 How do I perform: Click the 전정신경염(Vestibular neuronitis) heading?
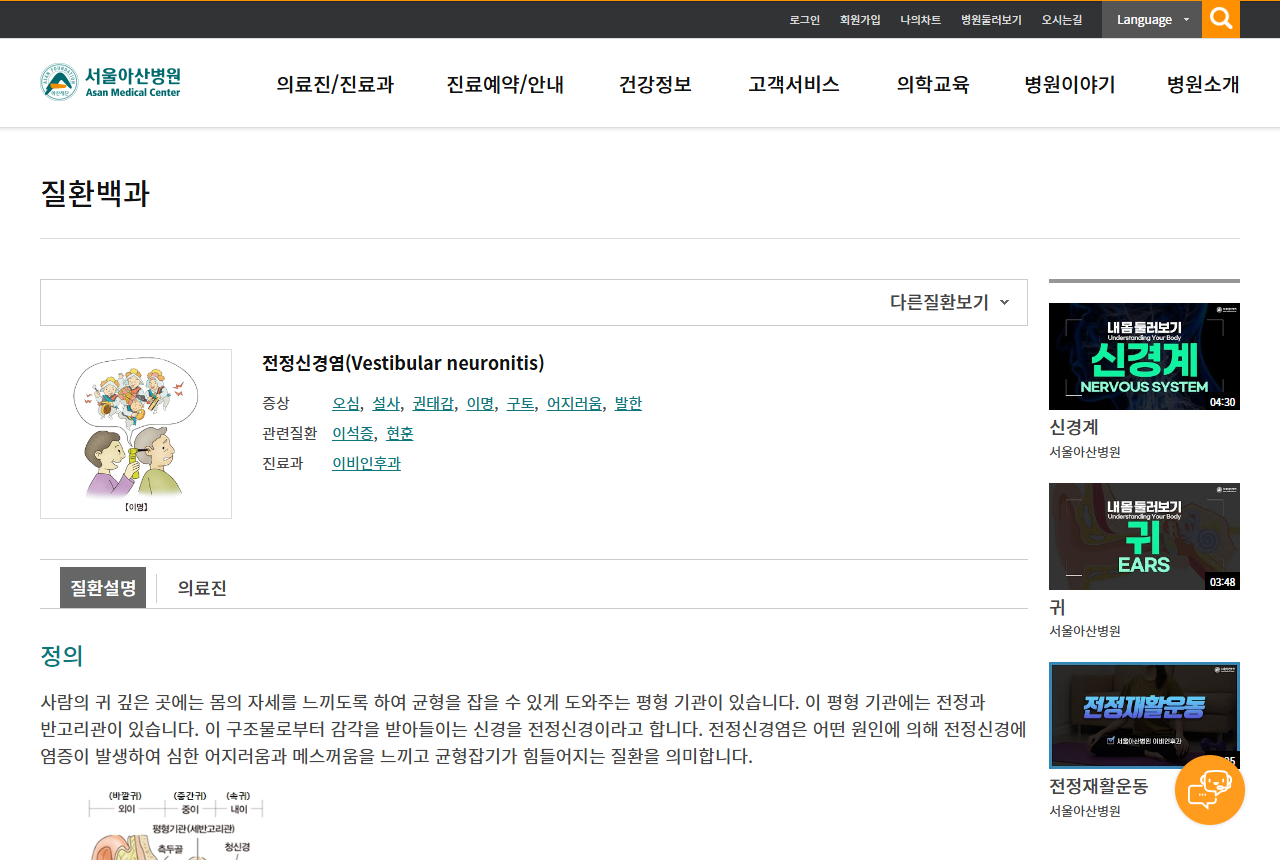[x=403, y=363]
